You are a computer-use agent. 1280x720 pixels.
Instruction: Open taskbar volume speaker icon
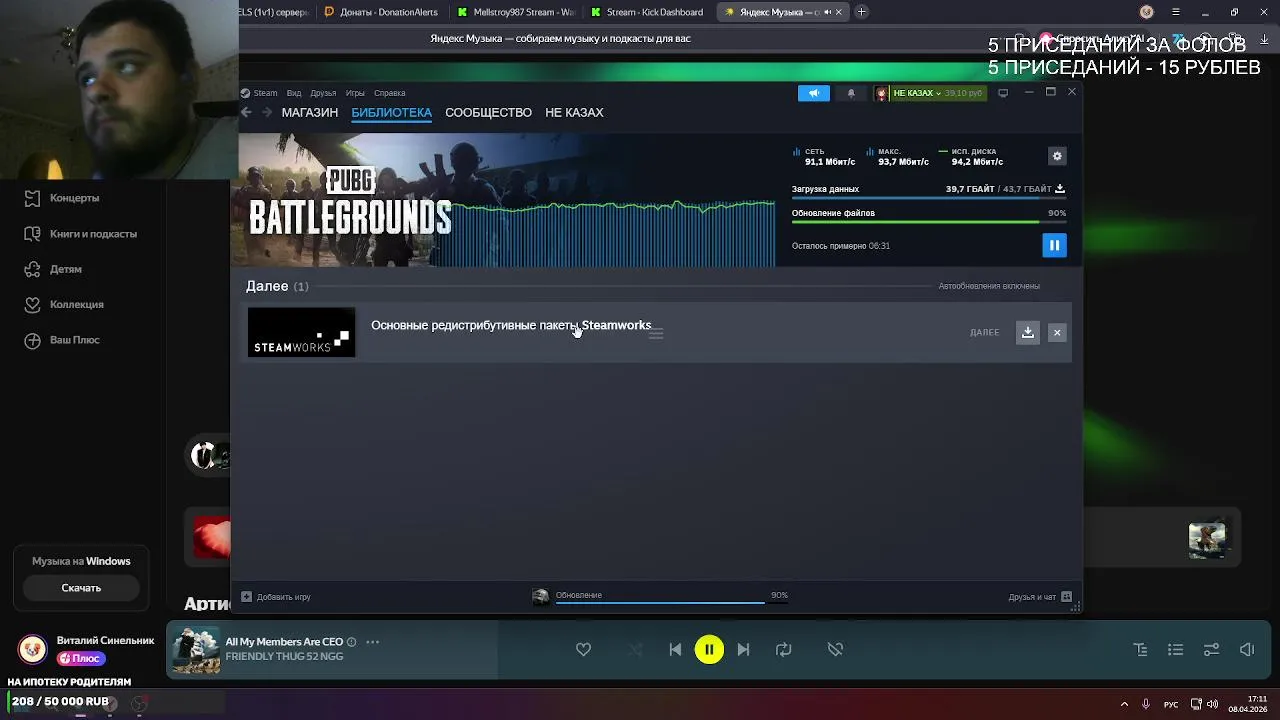1212,704
